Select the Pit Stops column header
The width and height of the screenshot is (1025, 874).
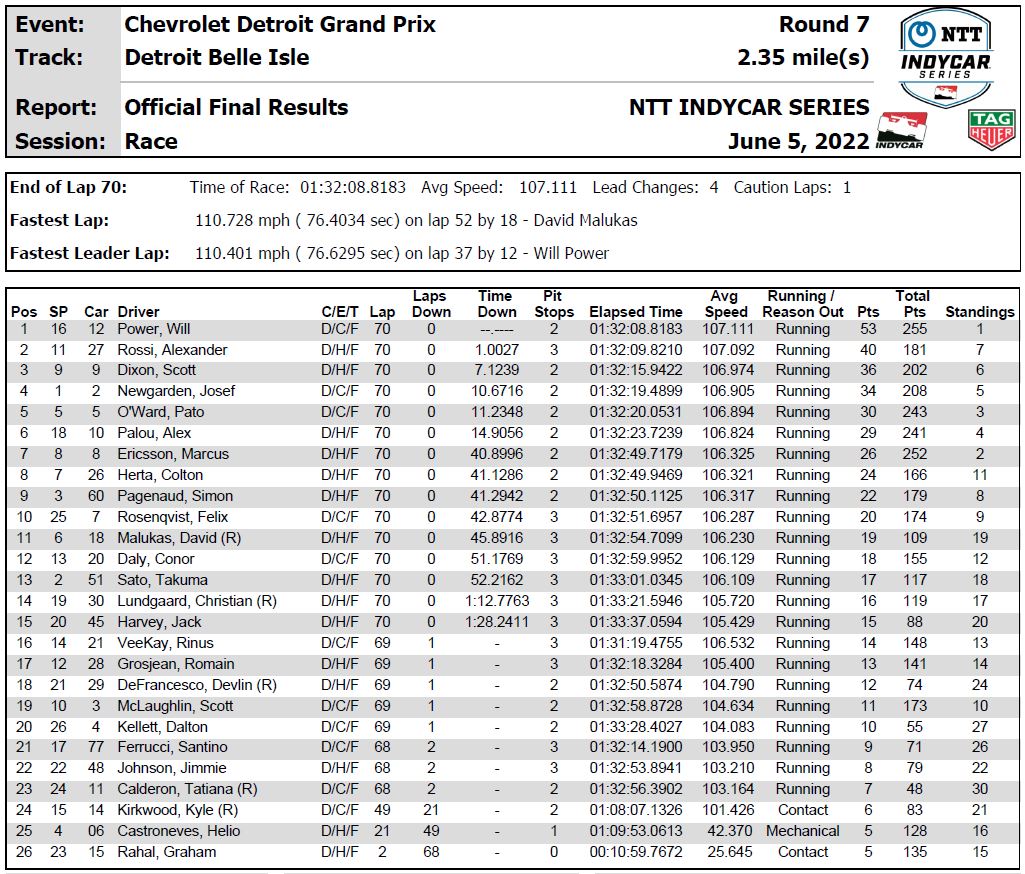553,304
